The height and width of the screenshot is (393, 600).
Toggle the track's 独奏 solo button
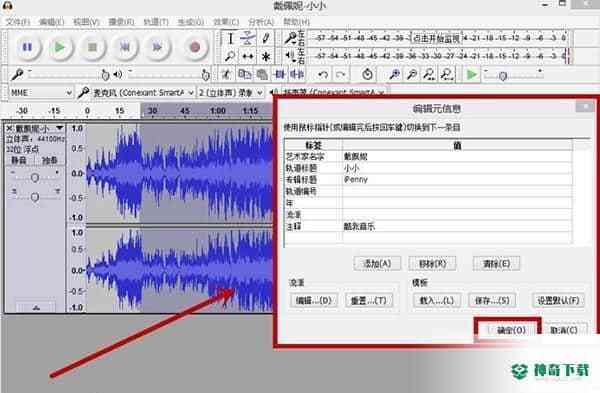point(50,160)
